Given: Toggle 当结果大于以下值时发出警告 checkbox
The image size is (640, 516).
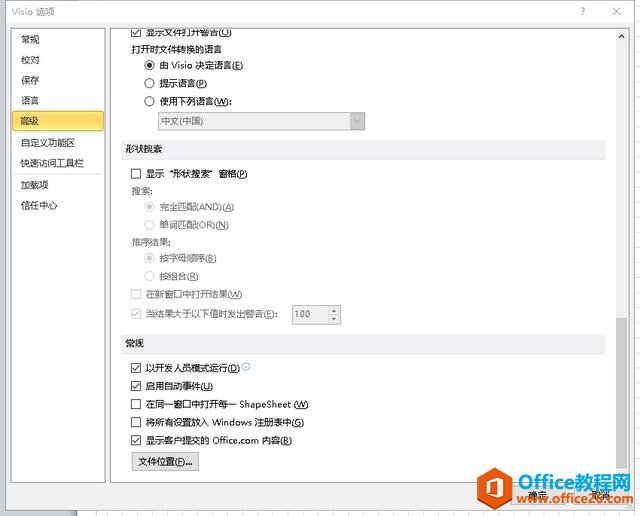Looking at the screenshot, I should pos(136,314).
